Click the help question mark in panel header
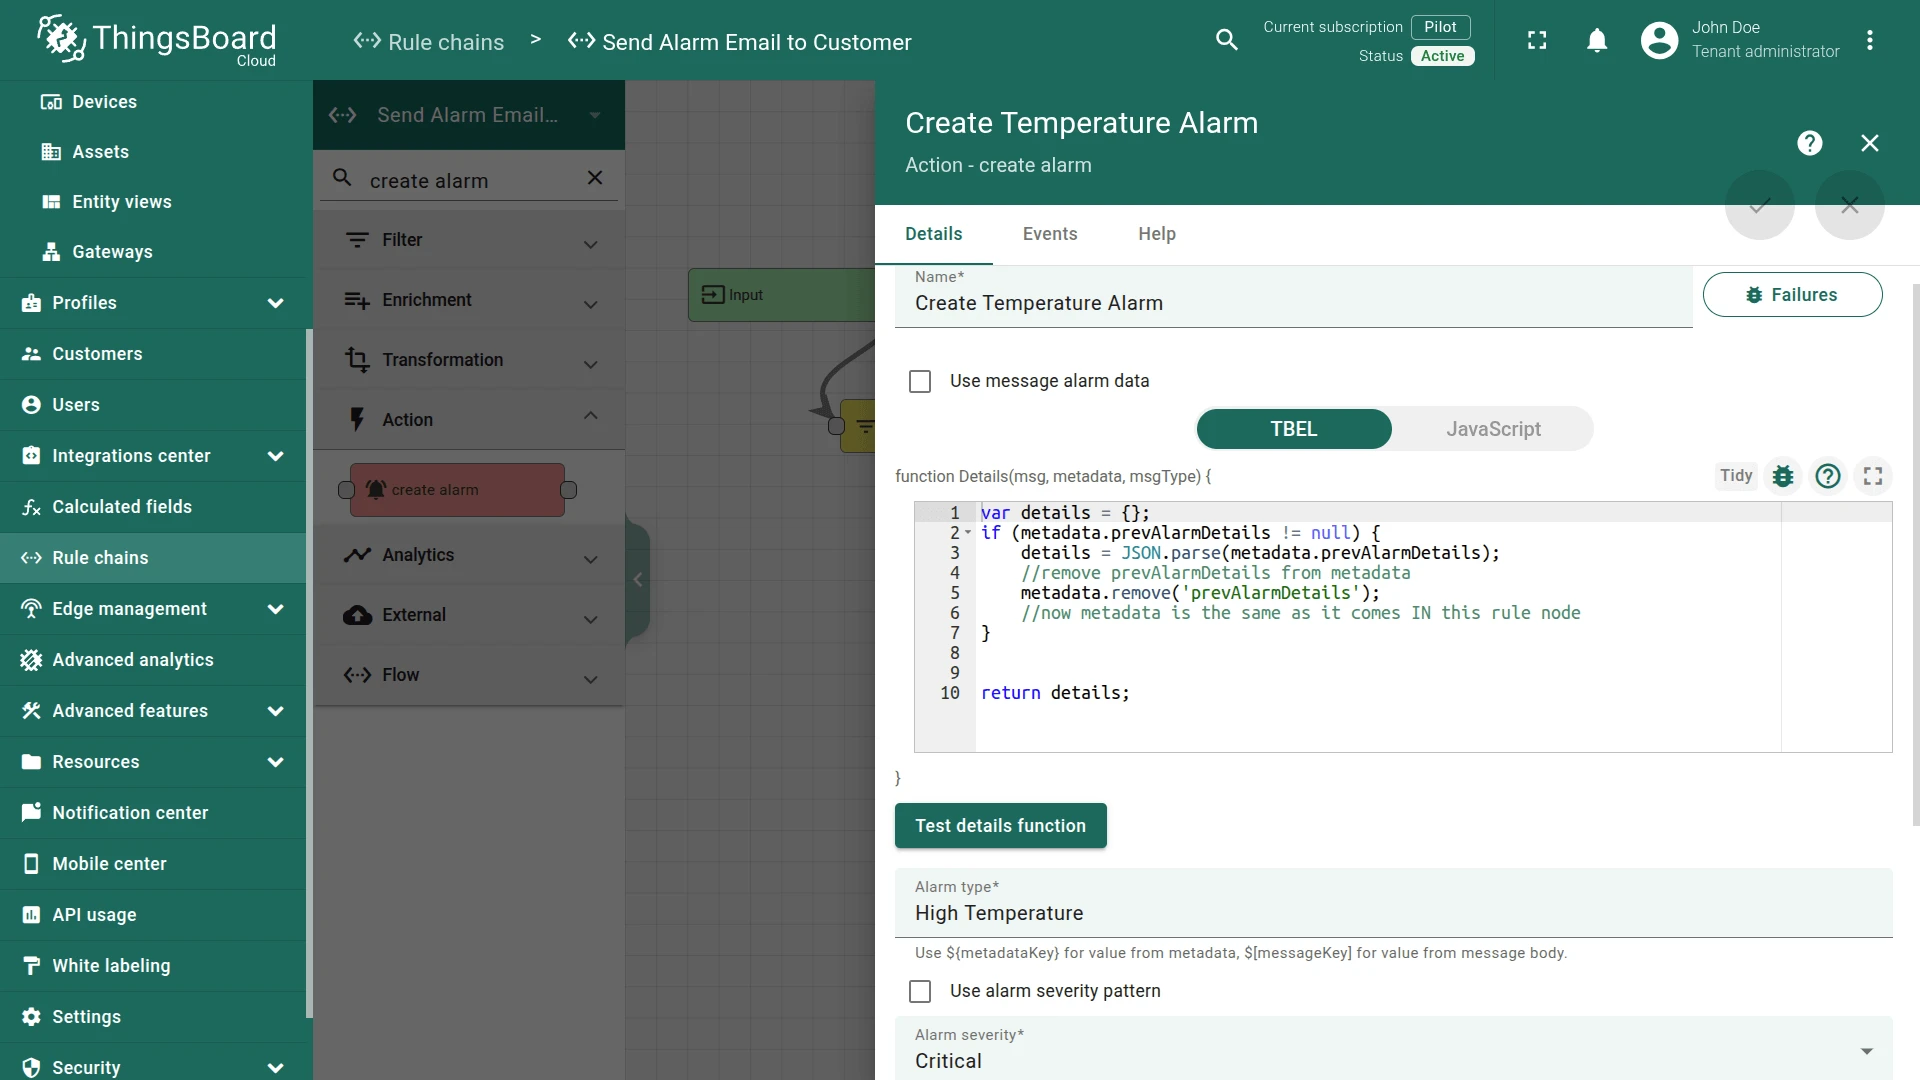This screenshot has width=1920, height=1080. 1809,143
